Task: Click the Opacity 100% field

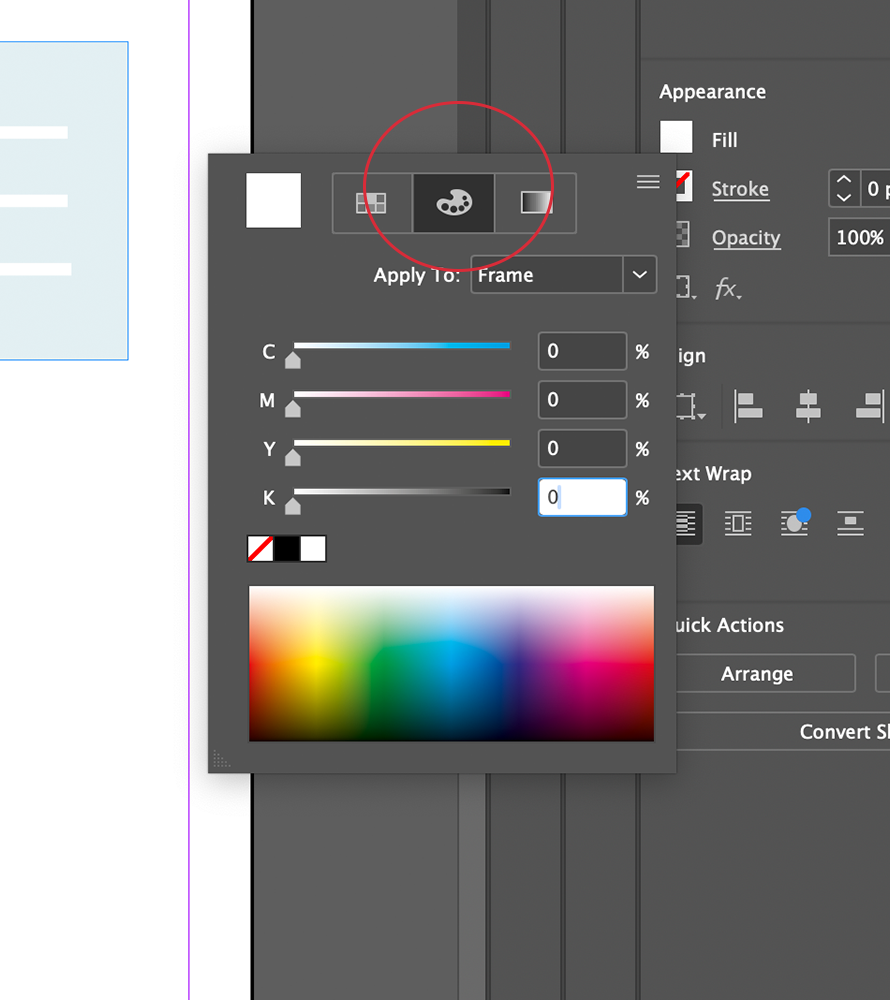Action: 859,237
